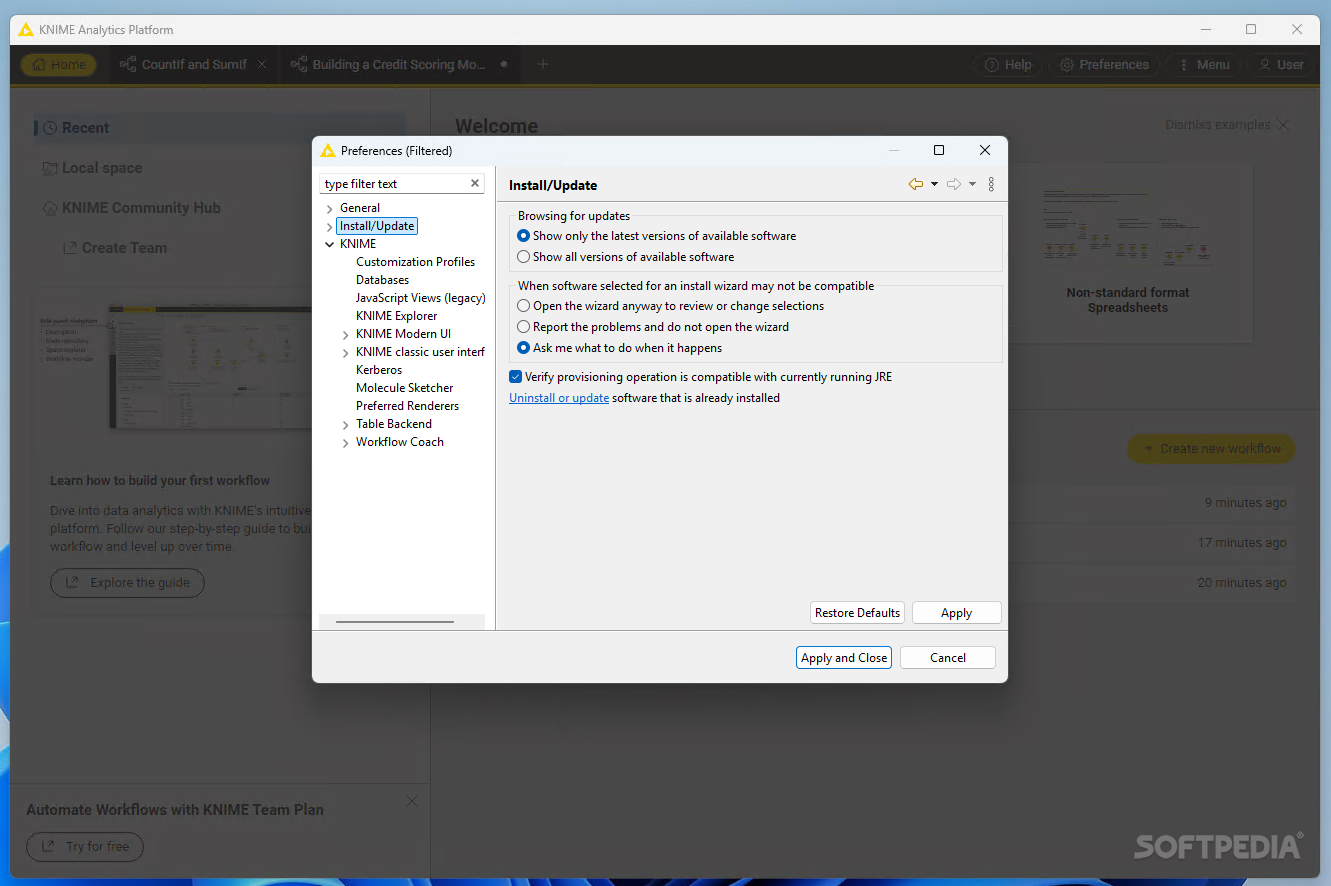The height and width of the screenshot is (886, 1331).
Task: Click Create Team in the sidebar
Action: (x=115, y=248)
